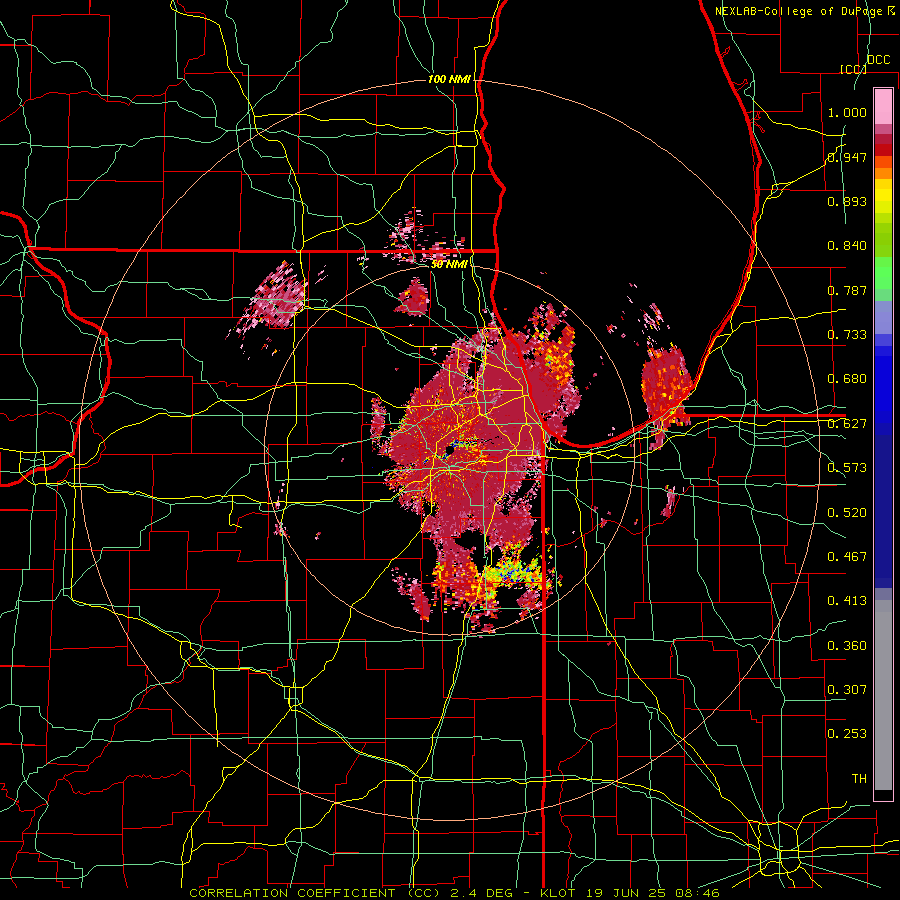Viewport: 900px width, 900px height.
Task: Click the 0.893 scale value
Action: click(847, 201)
